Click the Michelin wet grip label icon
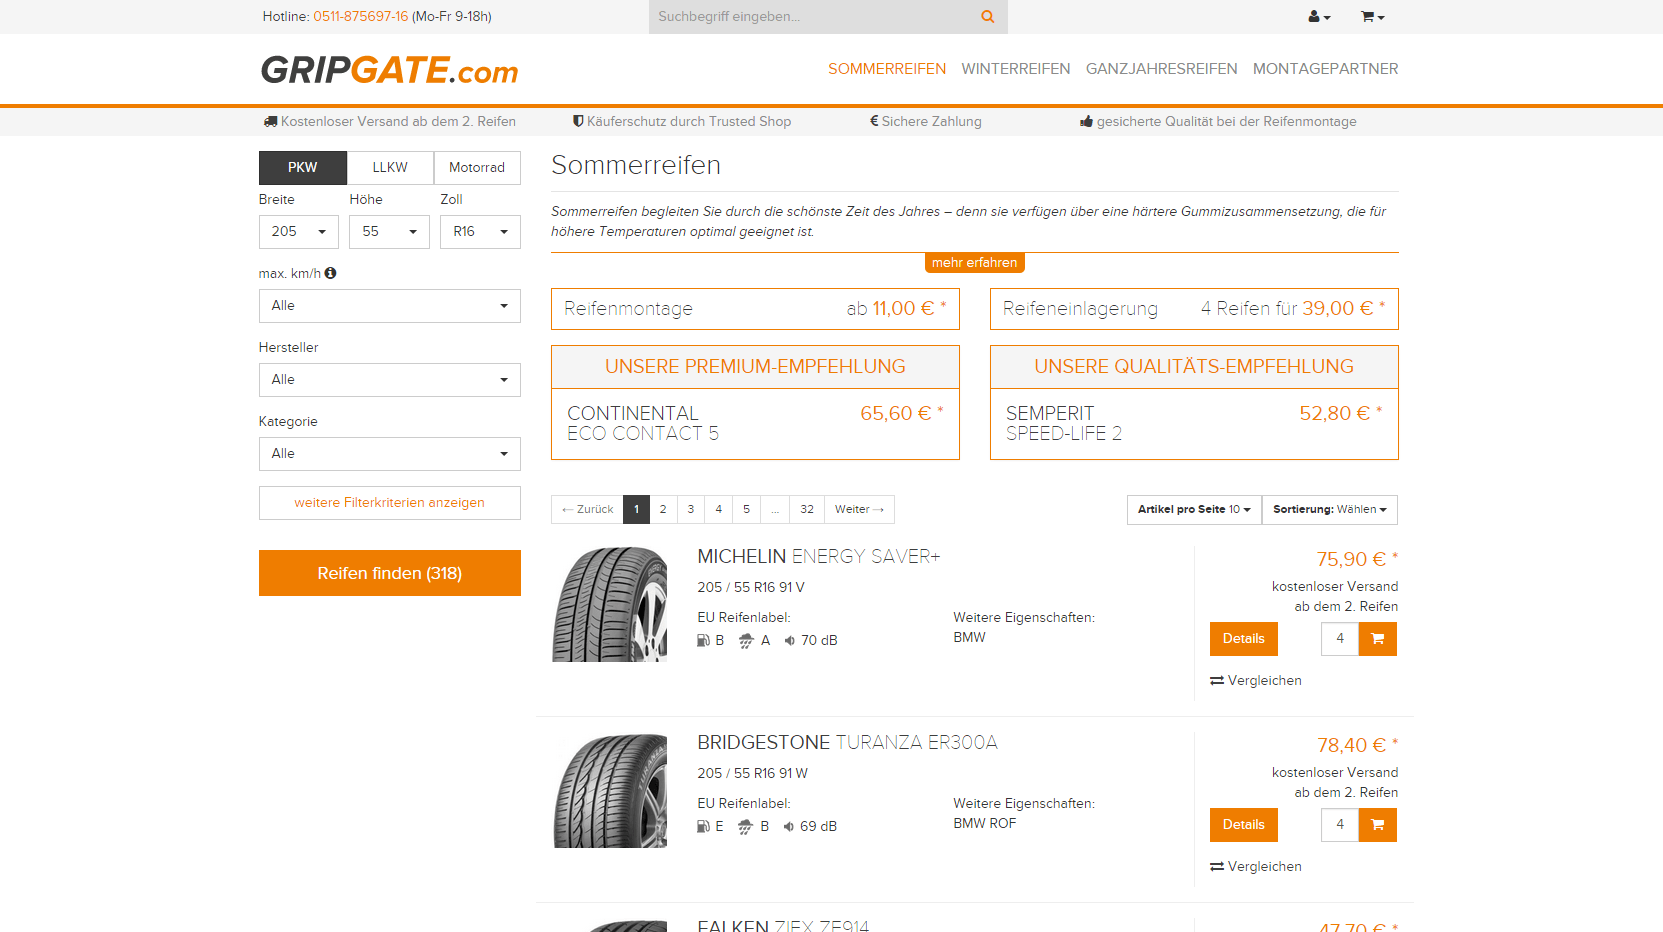Screen dimensions: 1663x932 coord(746,641)
